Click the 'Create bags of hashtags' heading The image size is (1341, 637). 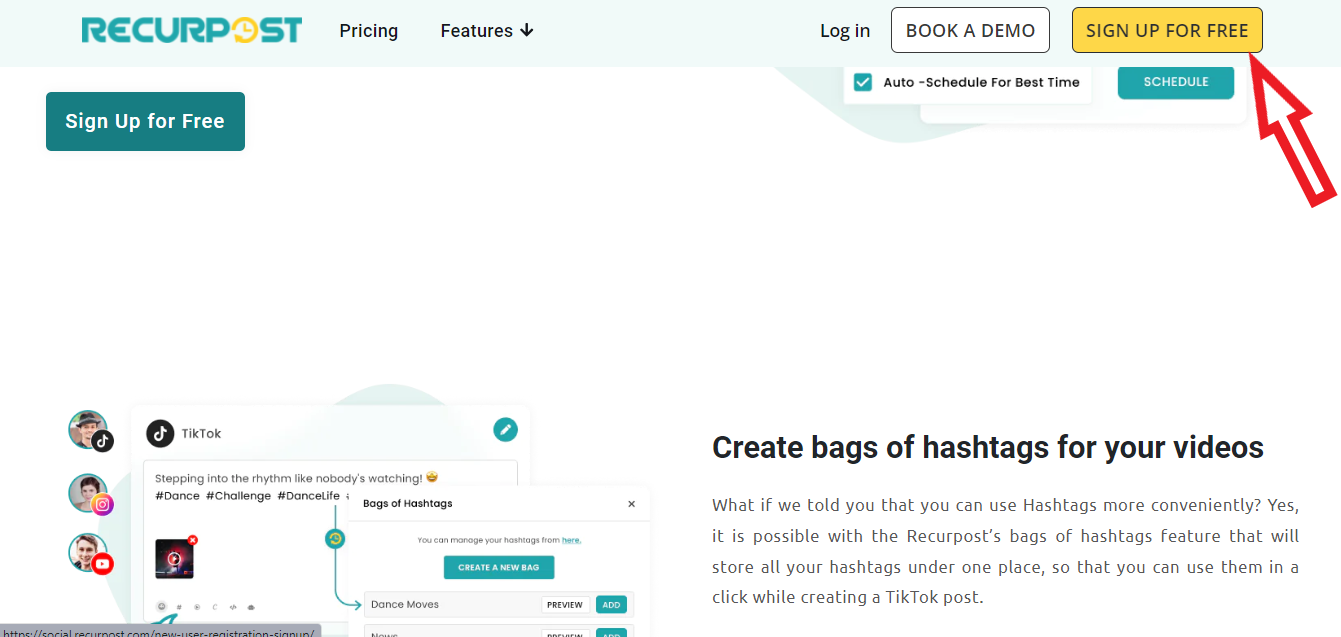click(988, 447)
